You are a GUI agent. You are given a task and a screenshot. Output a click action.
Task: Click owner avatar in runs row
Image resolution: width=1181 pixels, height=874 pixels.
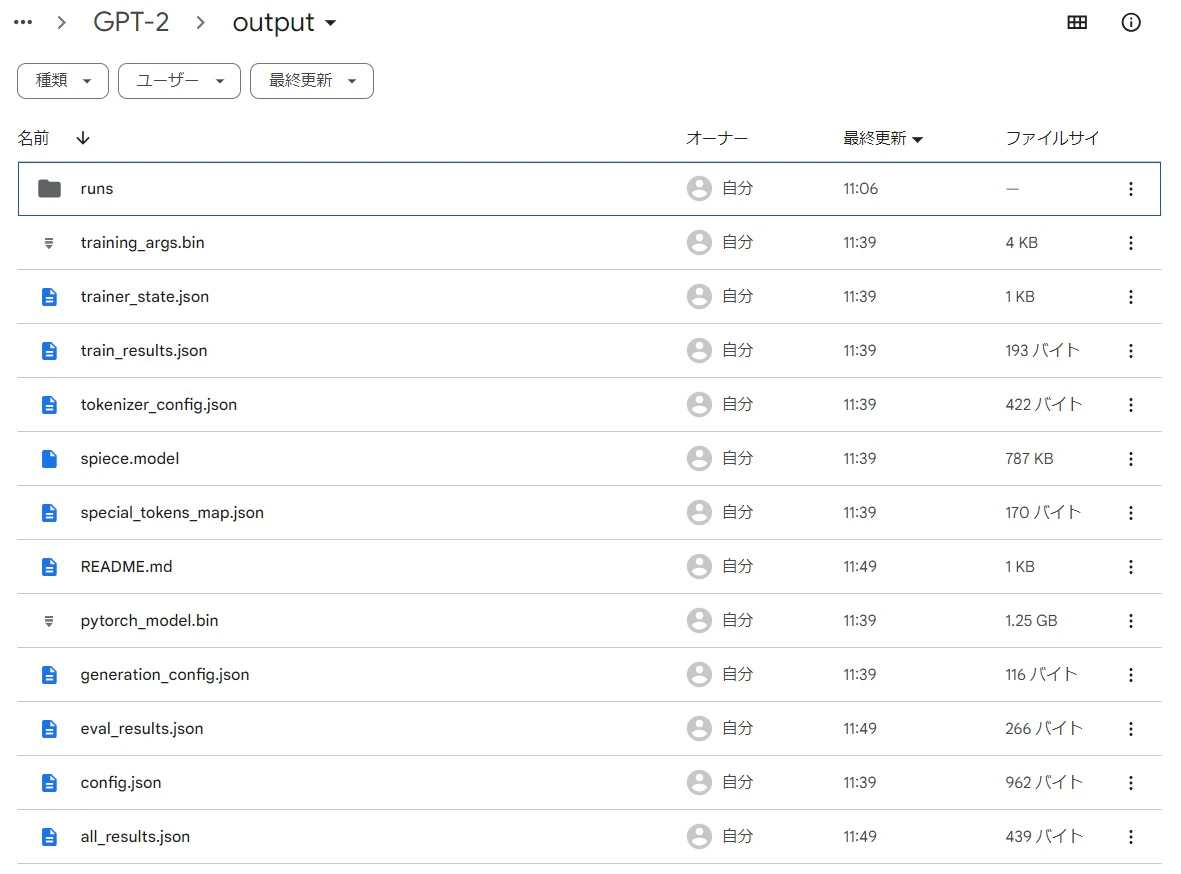pos(699,188)
